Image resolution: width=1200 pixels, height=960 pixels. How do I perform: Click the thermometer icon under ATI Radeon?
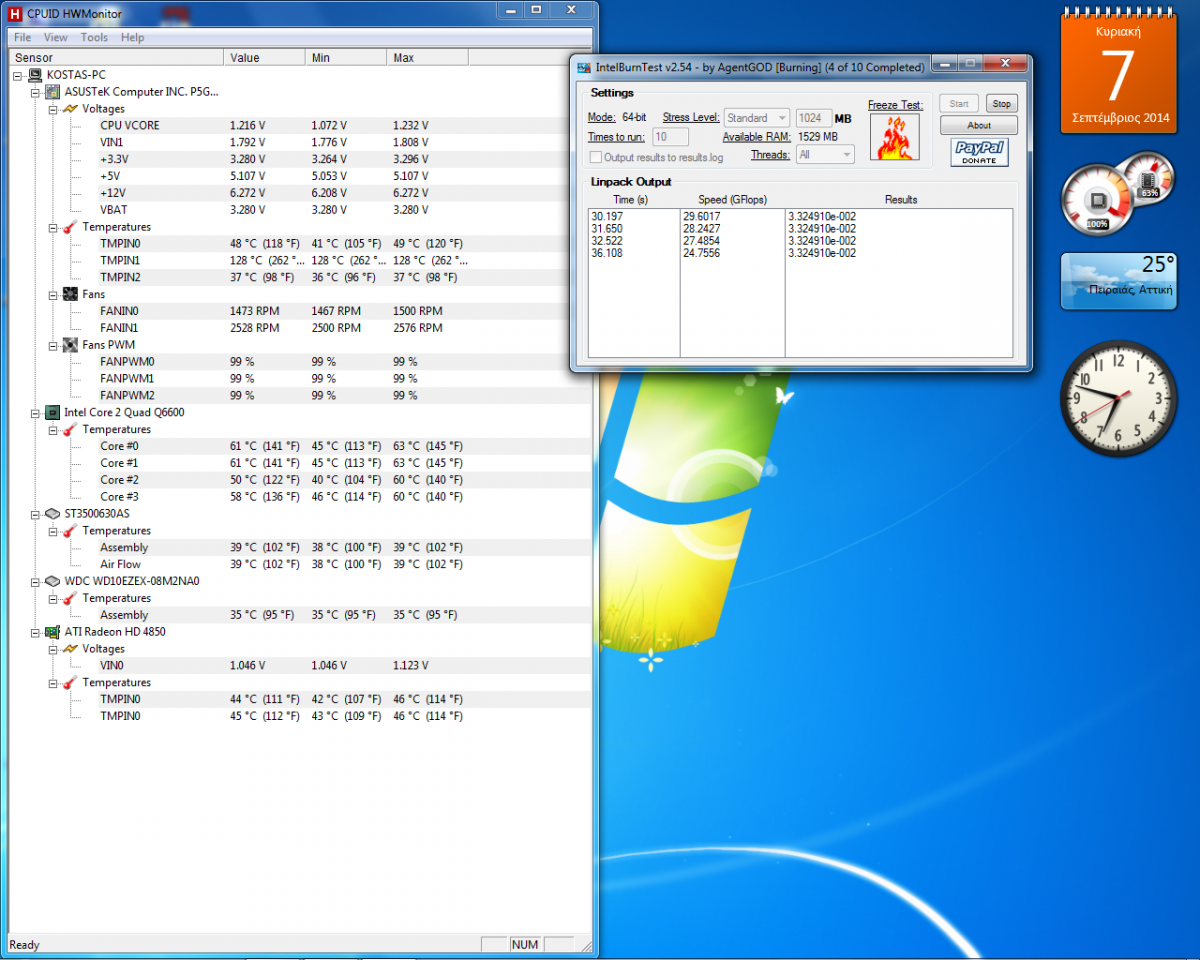(x=70, y=682)
